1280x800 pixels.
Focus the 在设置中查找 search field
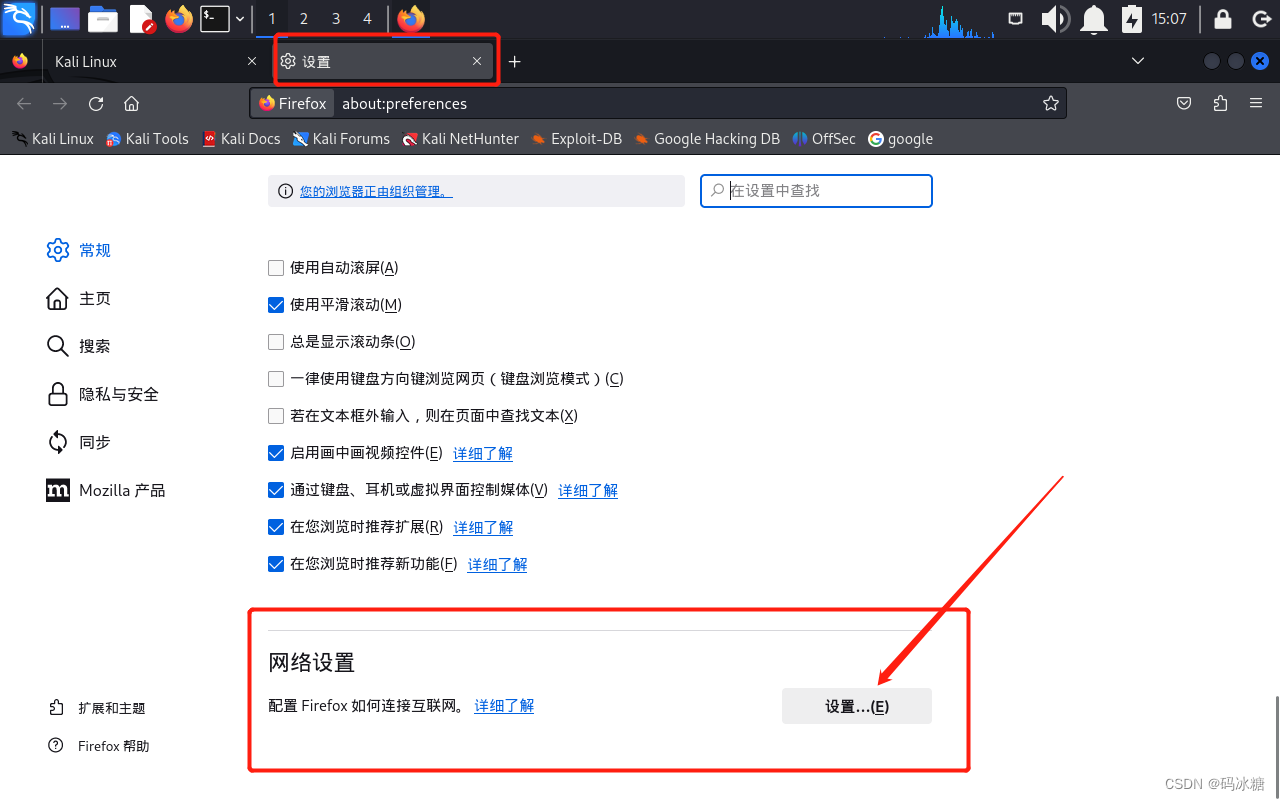pyautogui.click(x=816, y=190)
